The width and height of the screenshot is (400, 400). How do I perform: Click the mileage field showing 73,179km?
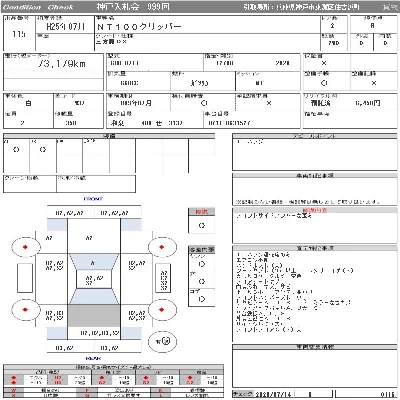click(x=53, y=66)
